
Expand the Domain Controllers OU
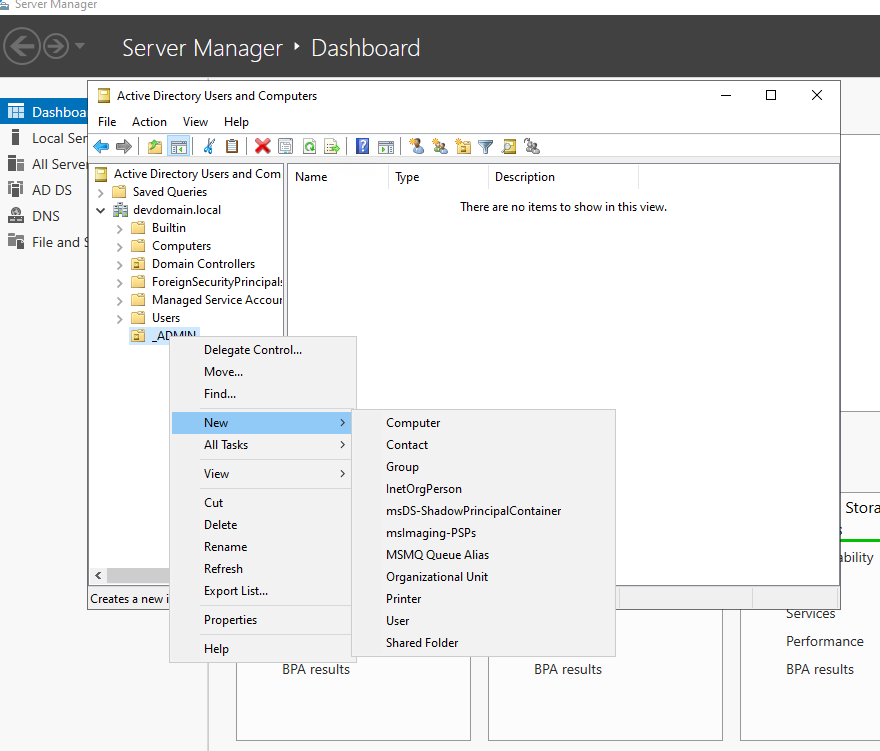pyautogui.click(x=120, y=265)
